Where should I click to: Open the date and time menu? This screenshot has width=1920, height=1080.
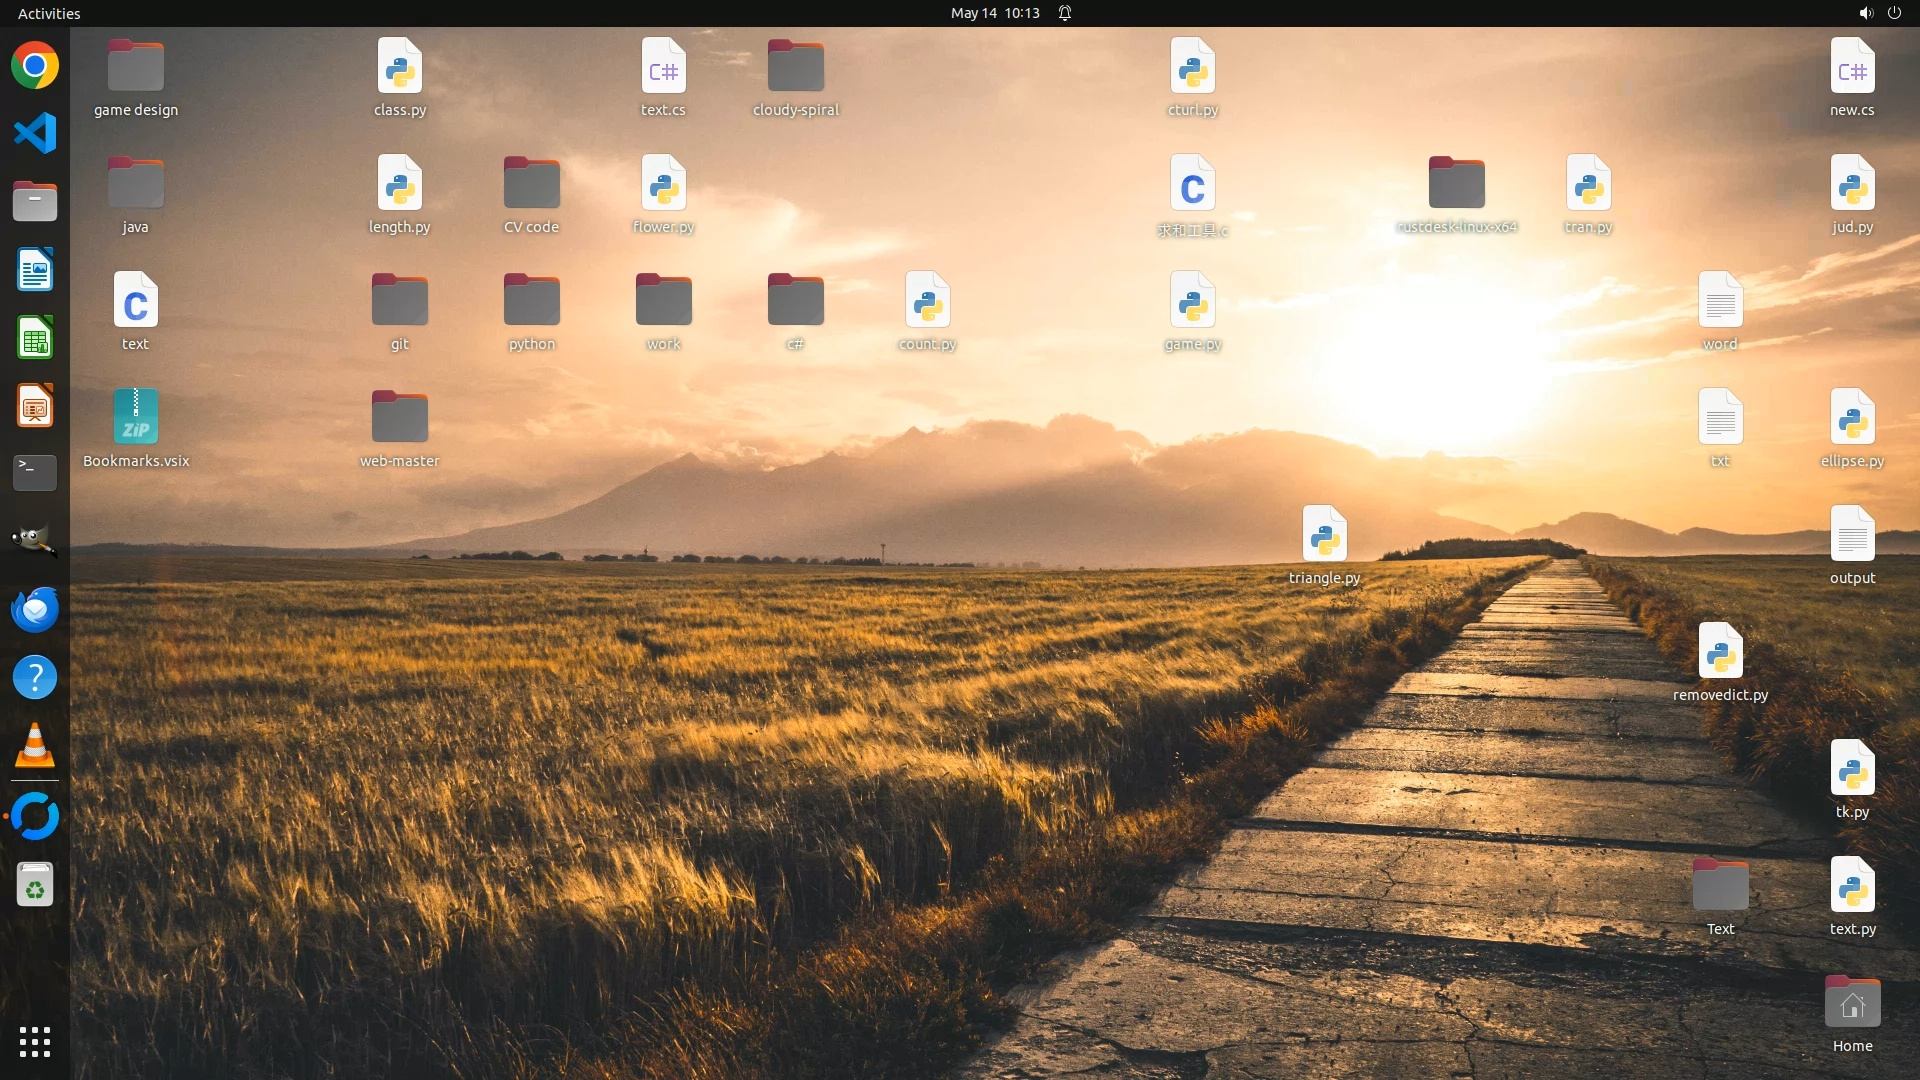(994, 13)
